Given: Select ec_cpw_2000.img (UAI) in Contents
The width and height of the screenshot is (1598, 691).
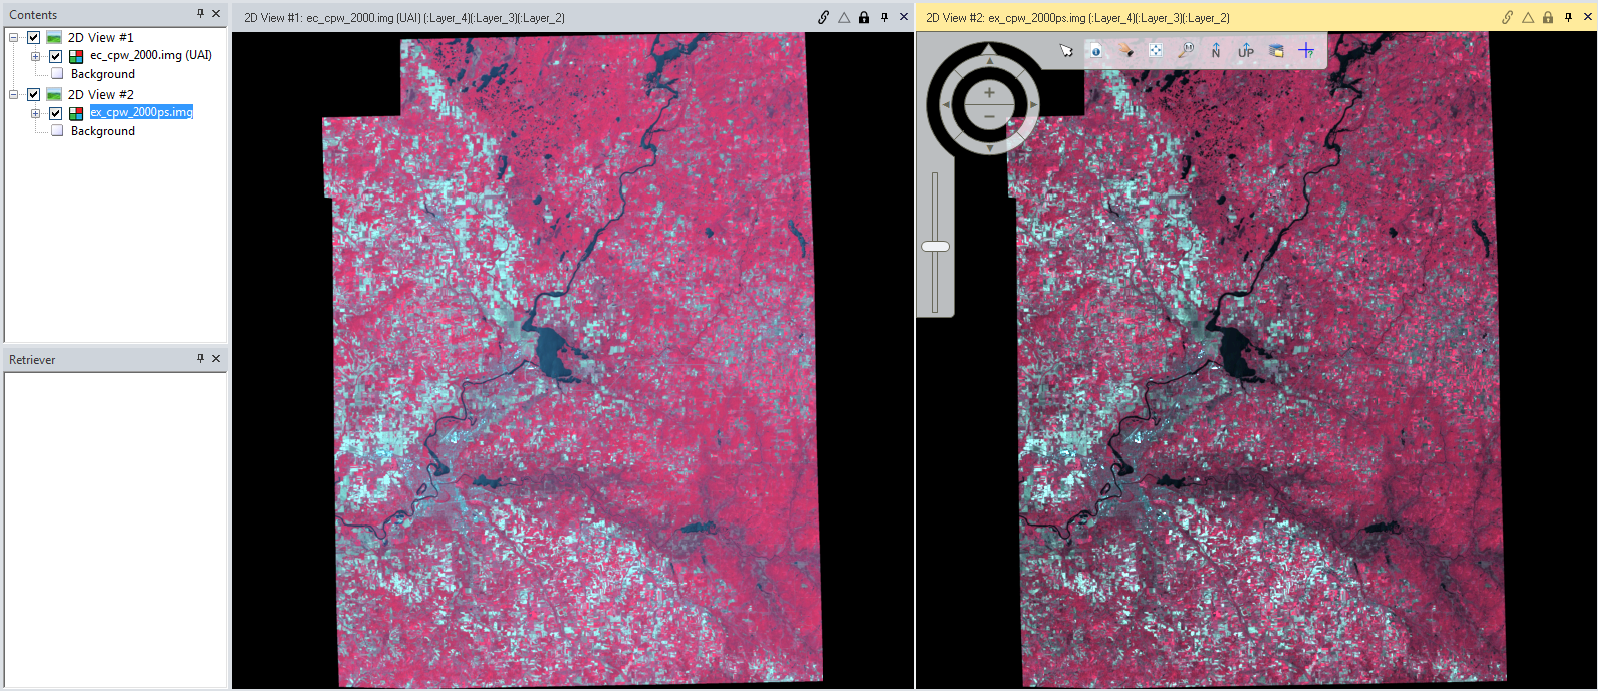Looking at the screenshot, I should point(151,55).
